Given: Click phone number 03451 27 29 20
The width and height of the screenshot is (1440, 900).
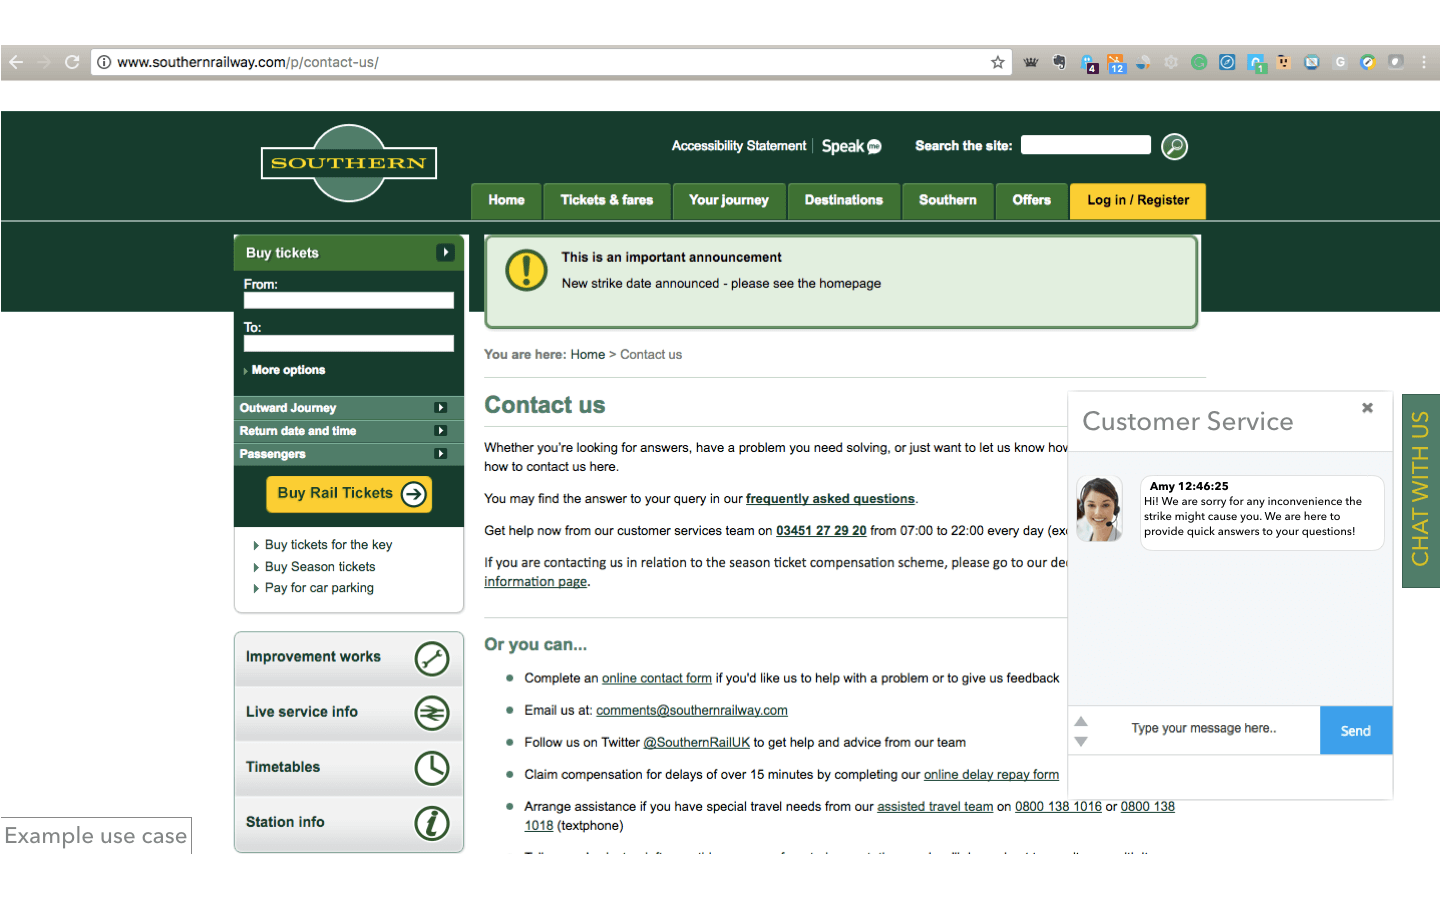Looking at the screenshot, I should [x=821, y=531].
